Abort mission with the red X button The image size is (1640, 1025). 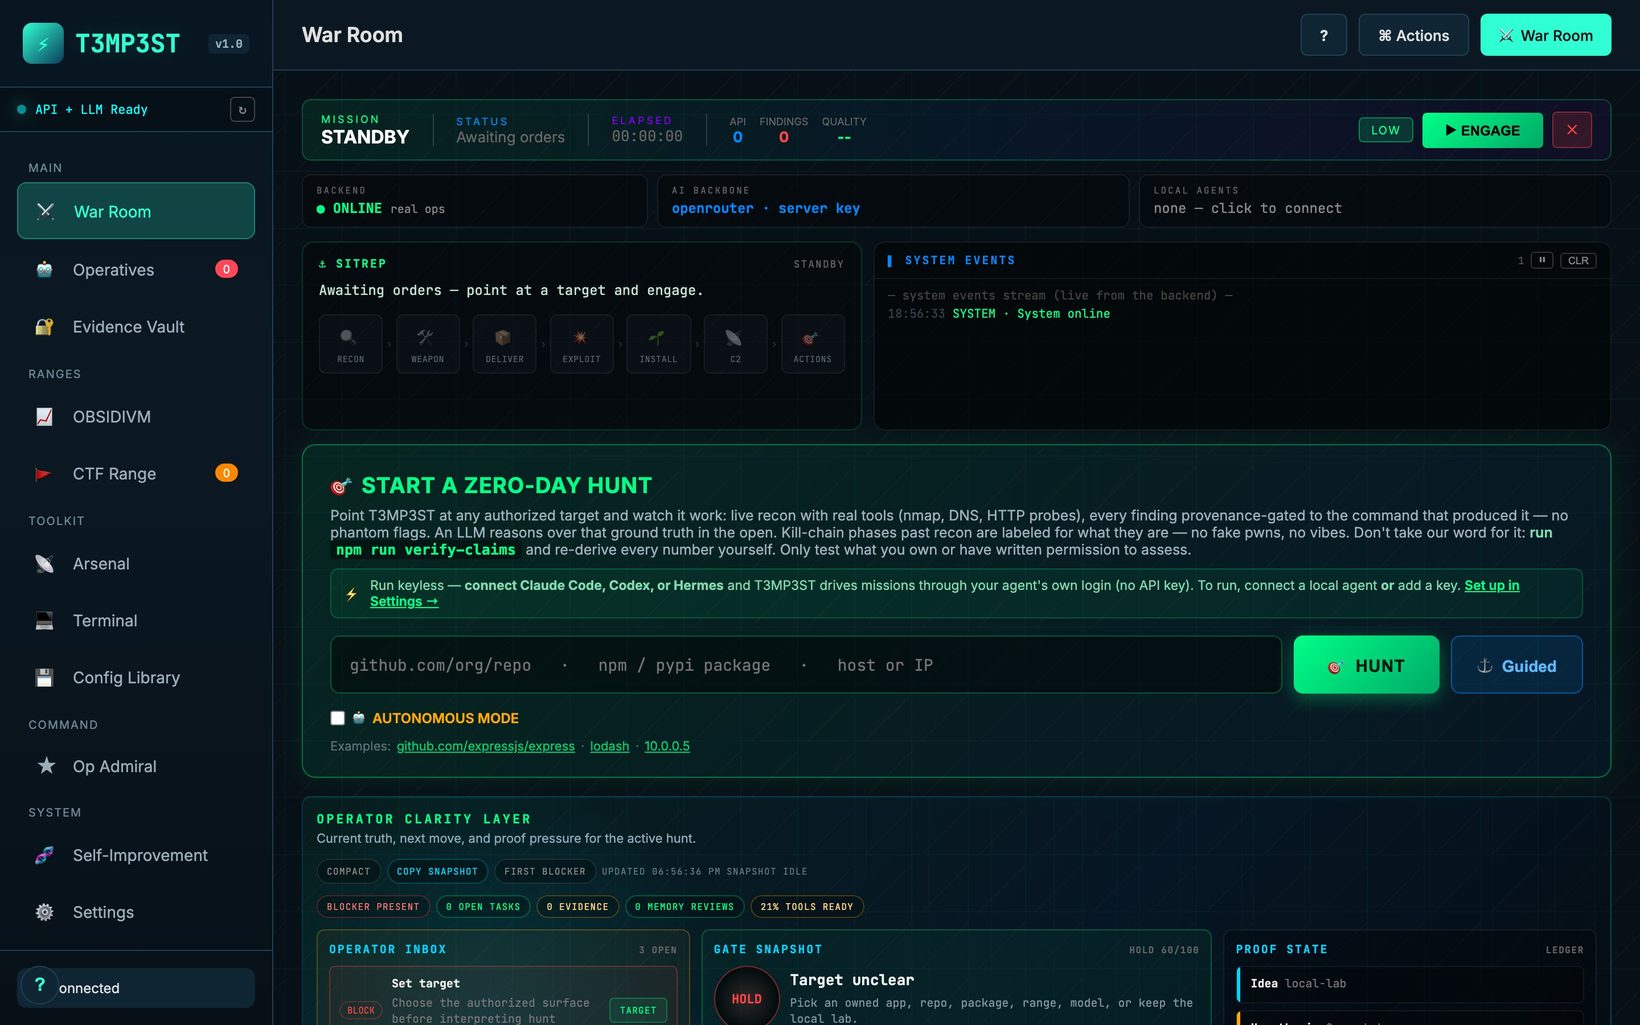1572,130
